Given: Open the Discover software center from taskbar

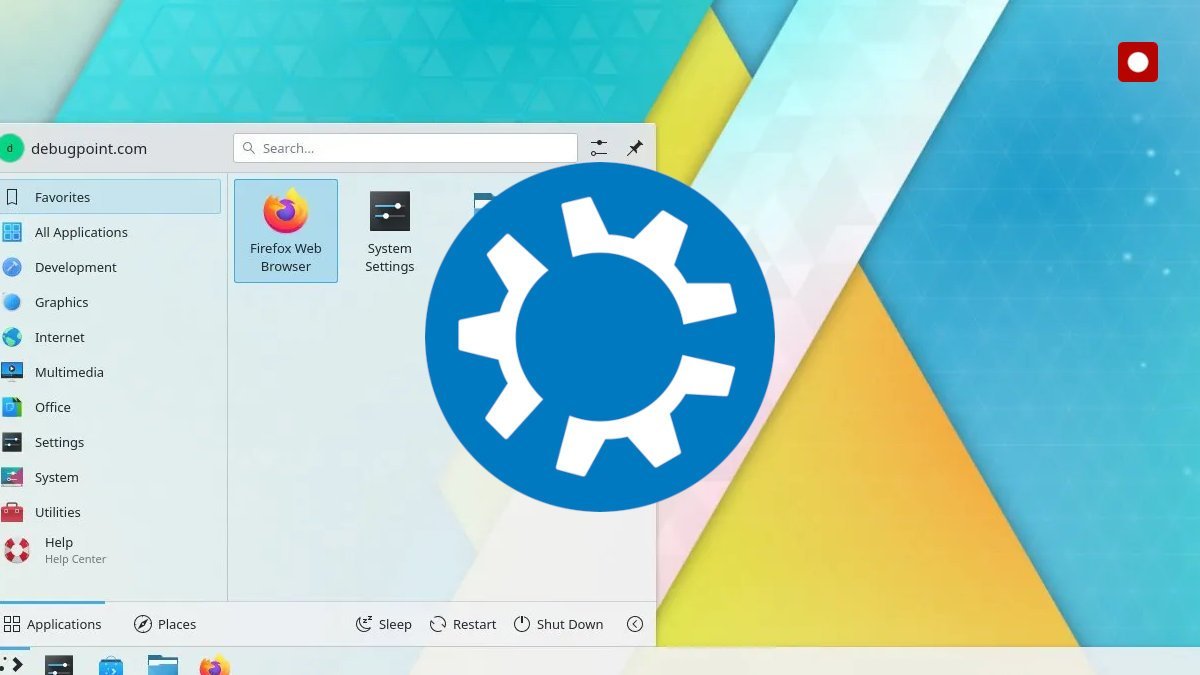Looking at the screenshot, I should pos(110,664).
